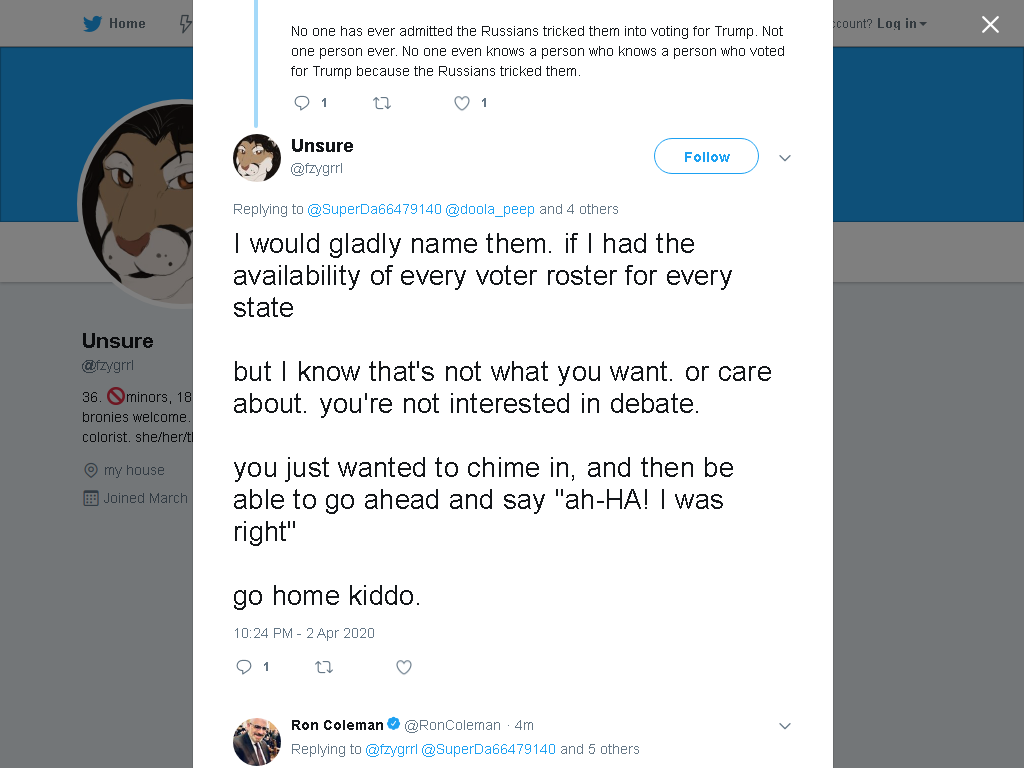The image size is (1024, 768).
Task: Open the @doola_peep mention link
Action: coord(490,209)
